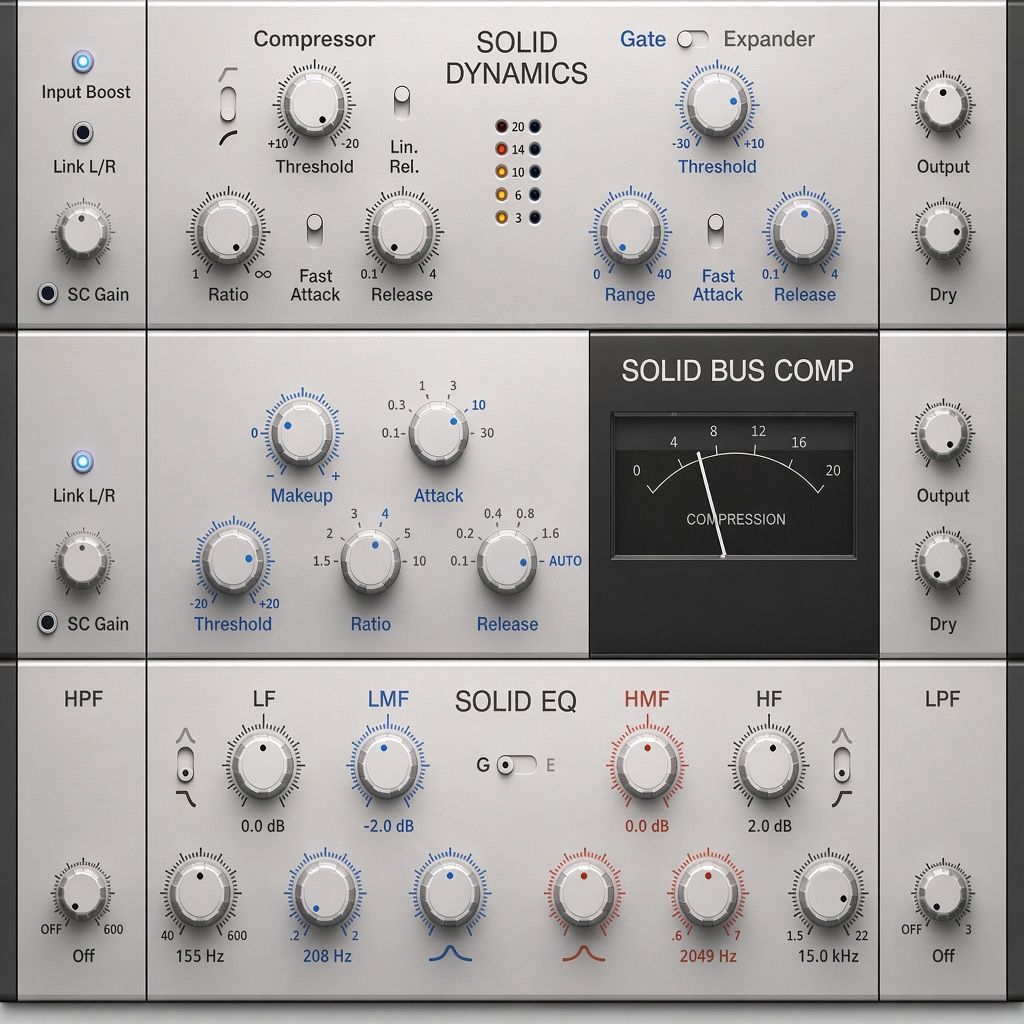Click the Bus Comp Output knob

pos(942,433)
